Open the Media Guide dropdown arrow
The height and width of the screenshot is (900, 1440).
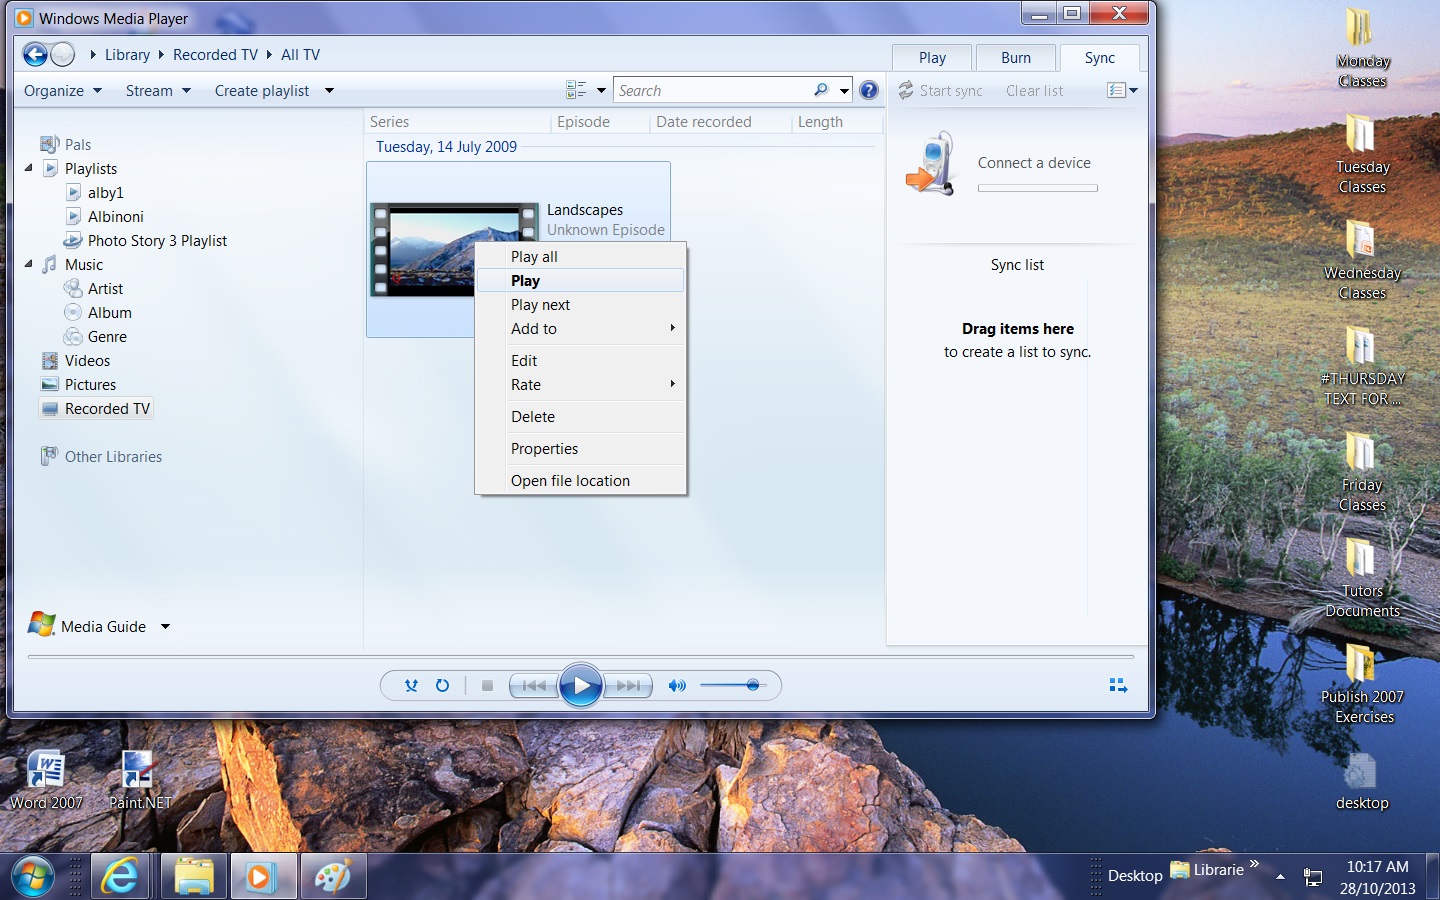click(165, 626)
